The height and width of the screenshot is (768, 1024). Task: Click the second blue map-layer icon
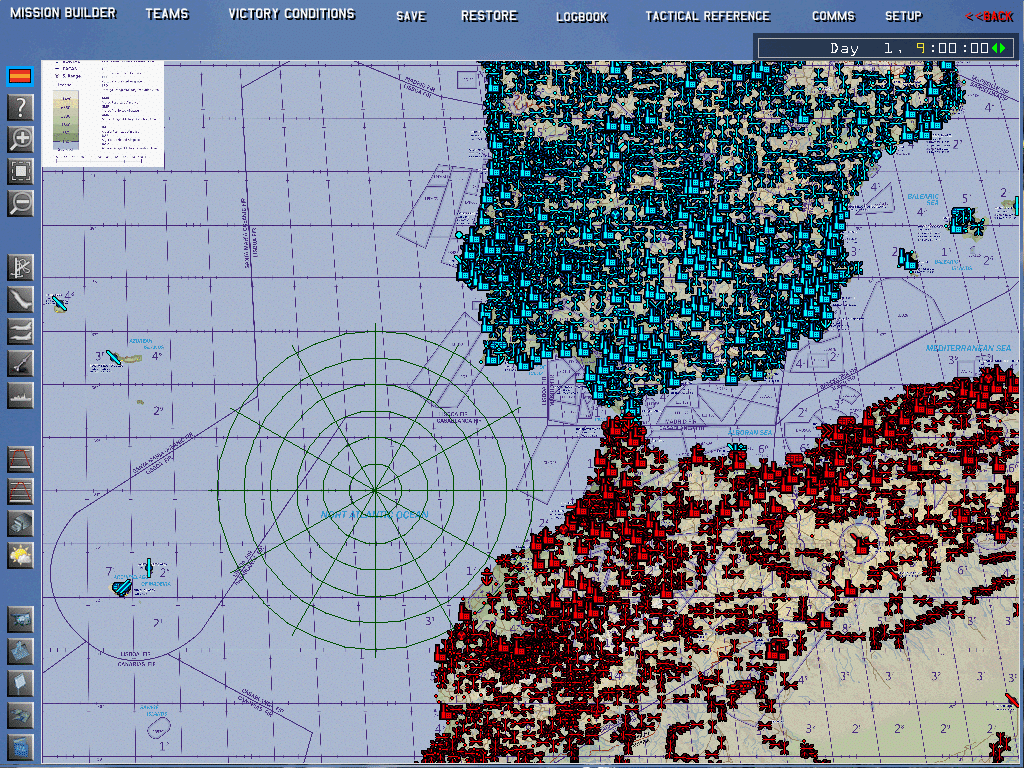(20, 651)
